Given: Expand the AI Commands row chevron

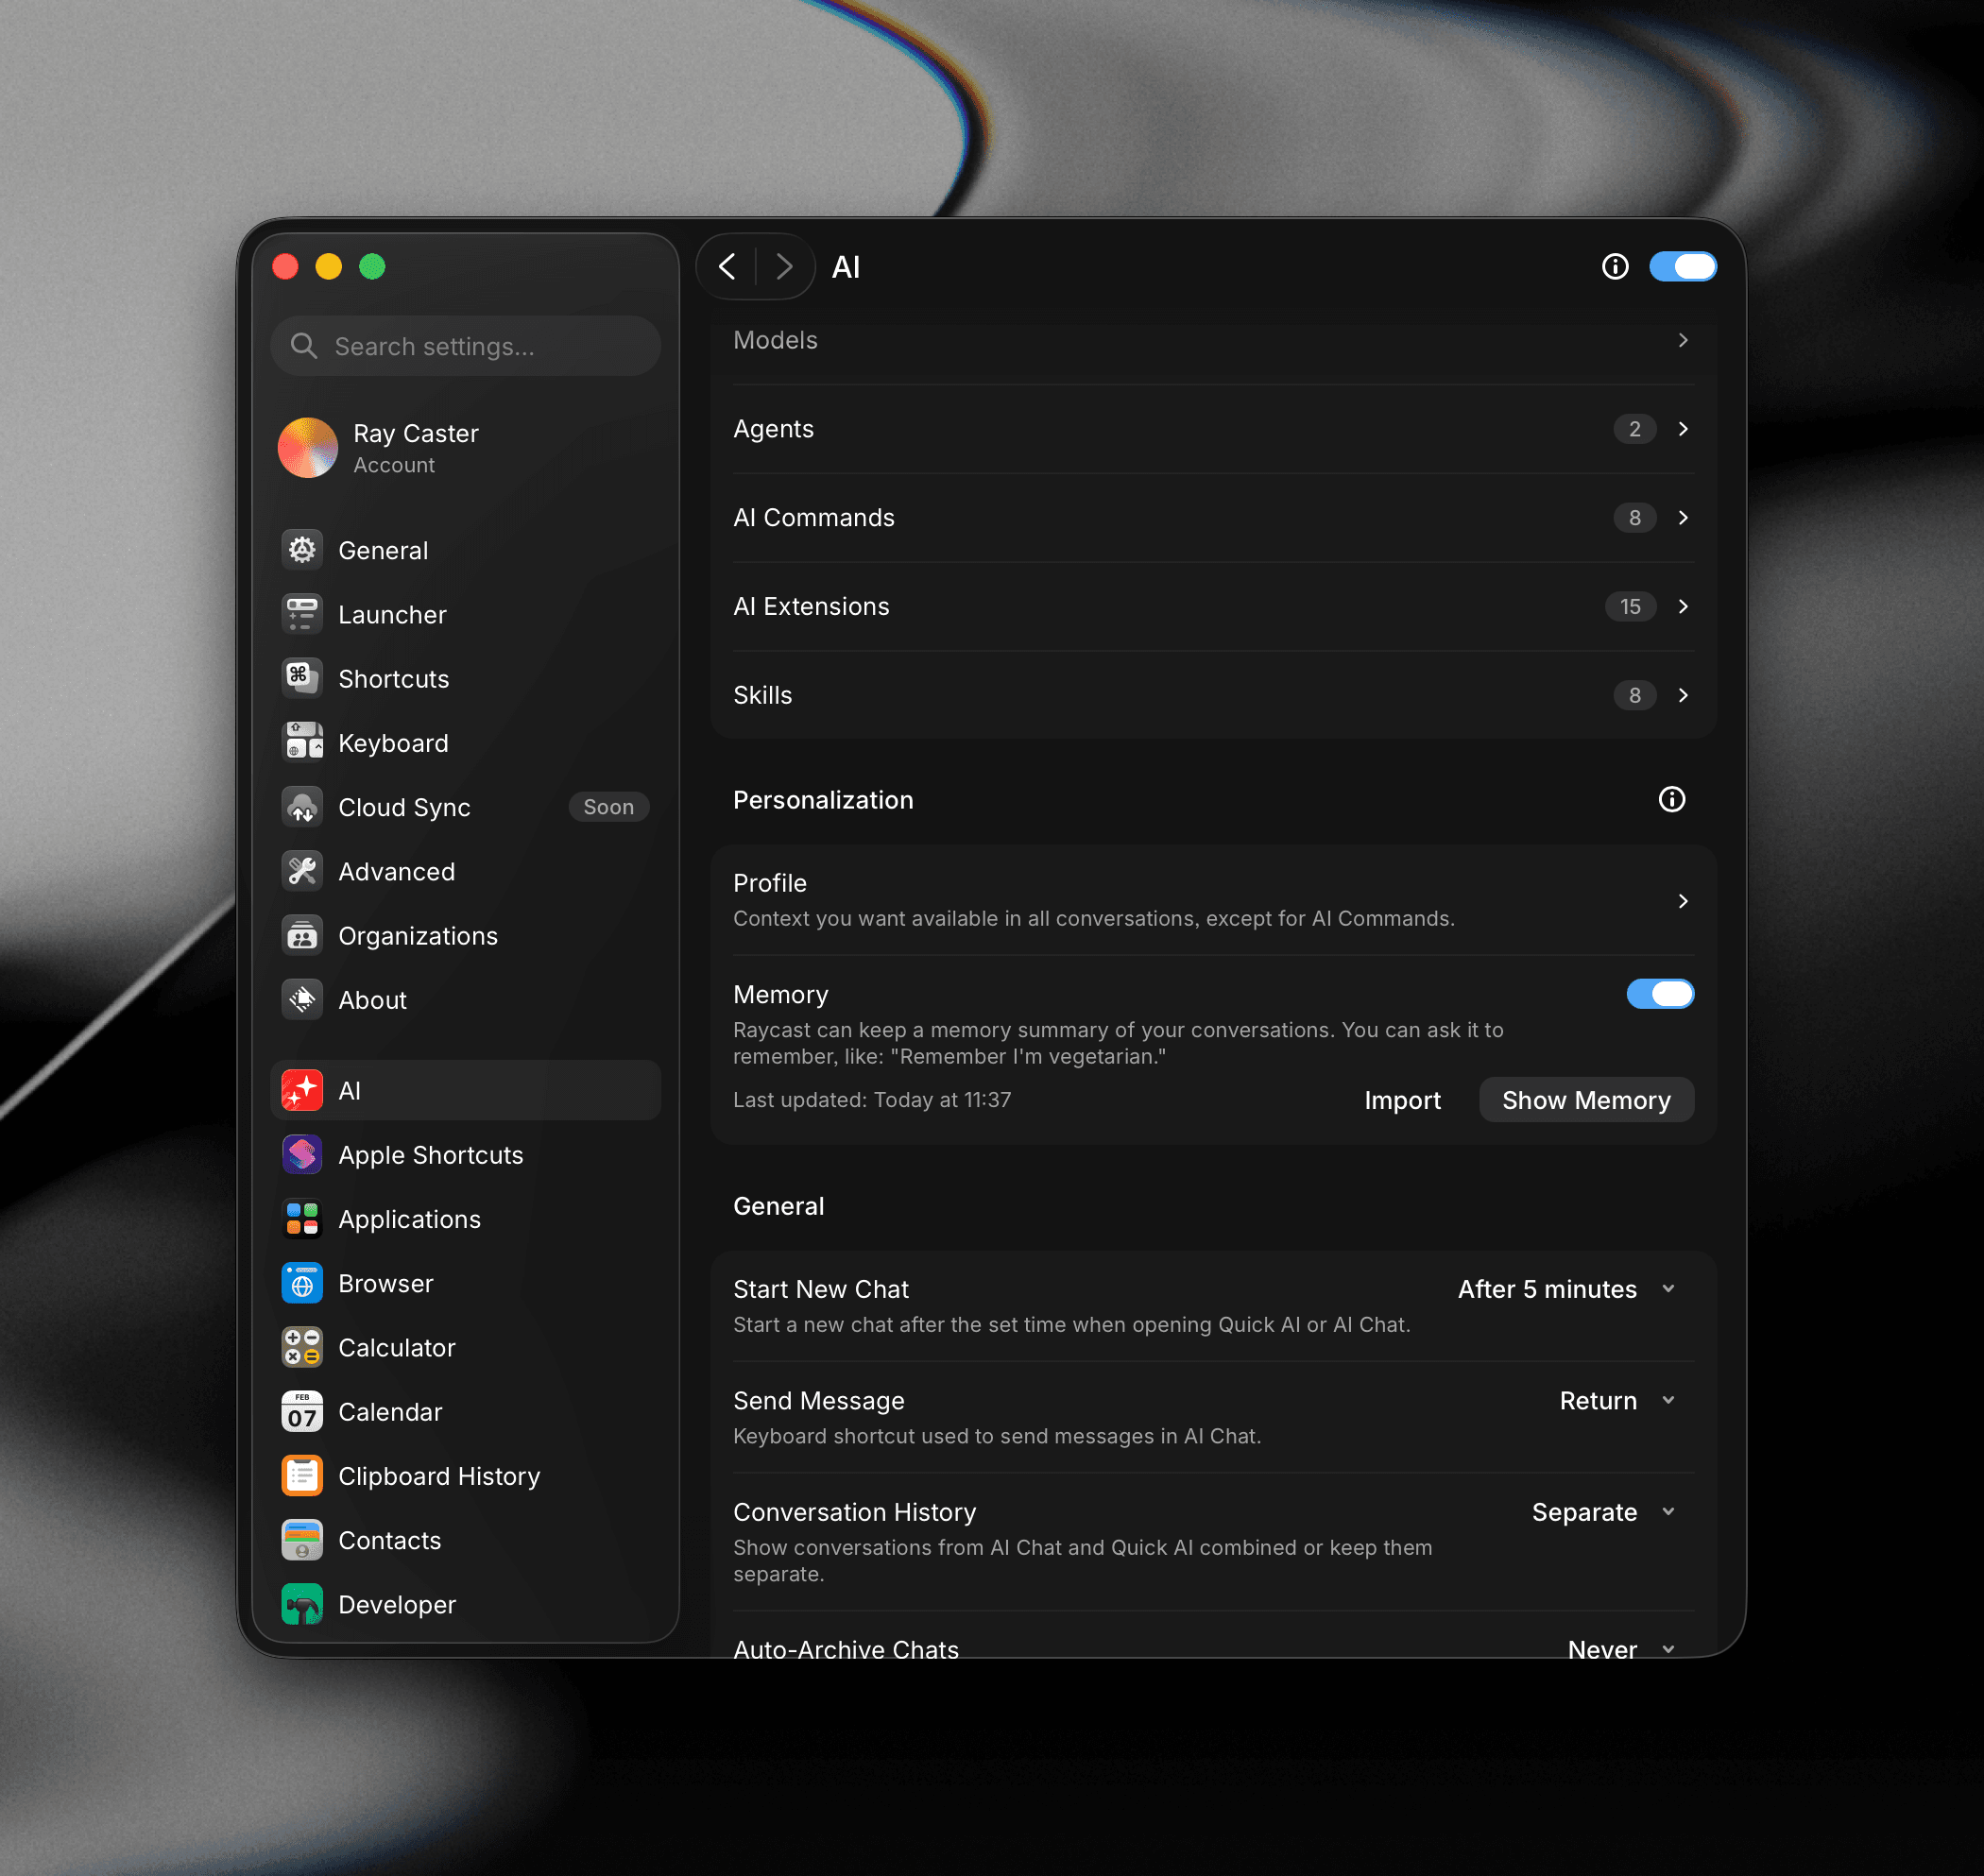Looking at the screenshot, I should click(1683, 518).
